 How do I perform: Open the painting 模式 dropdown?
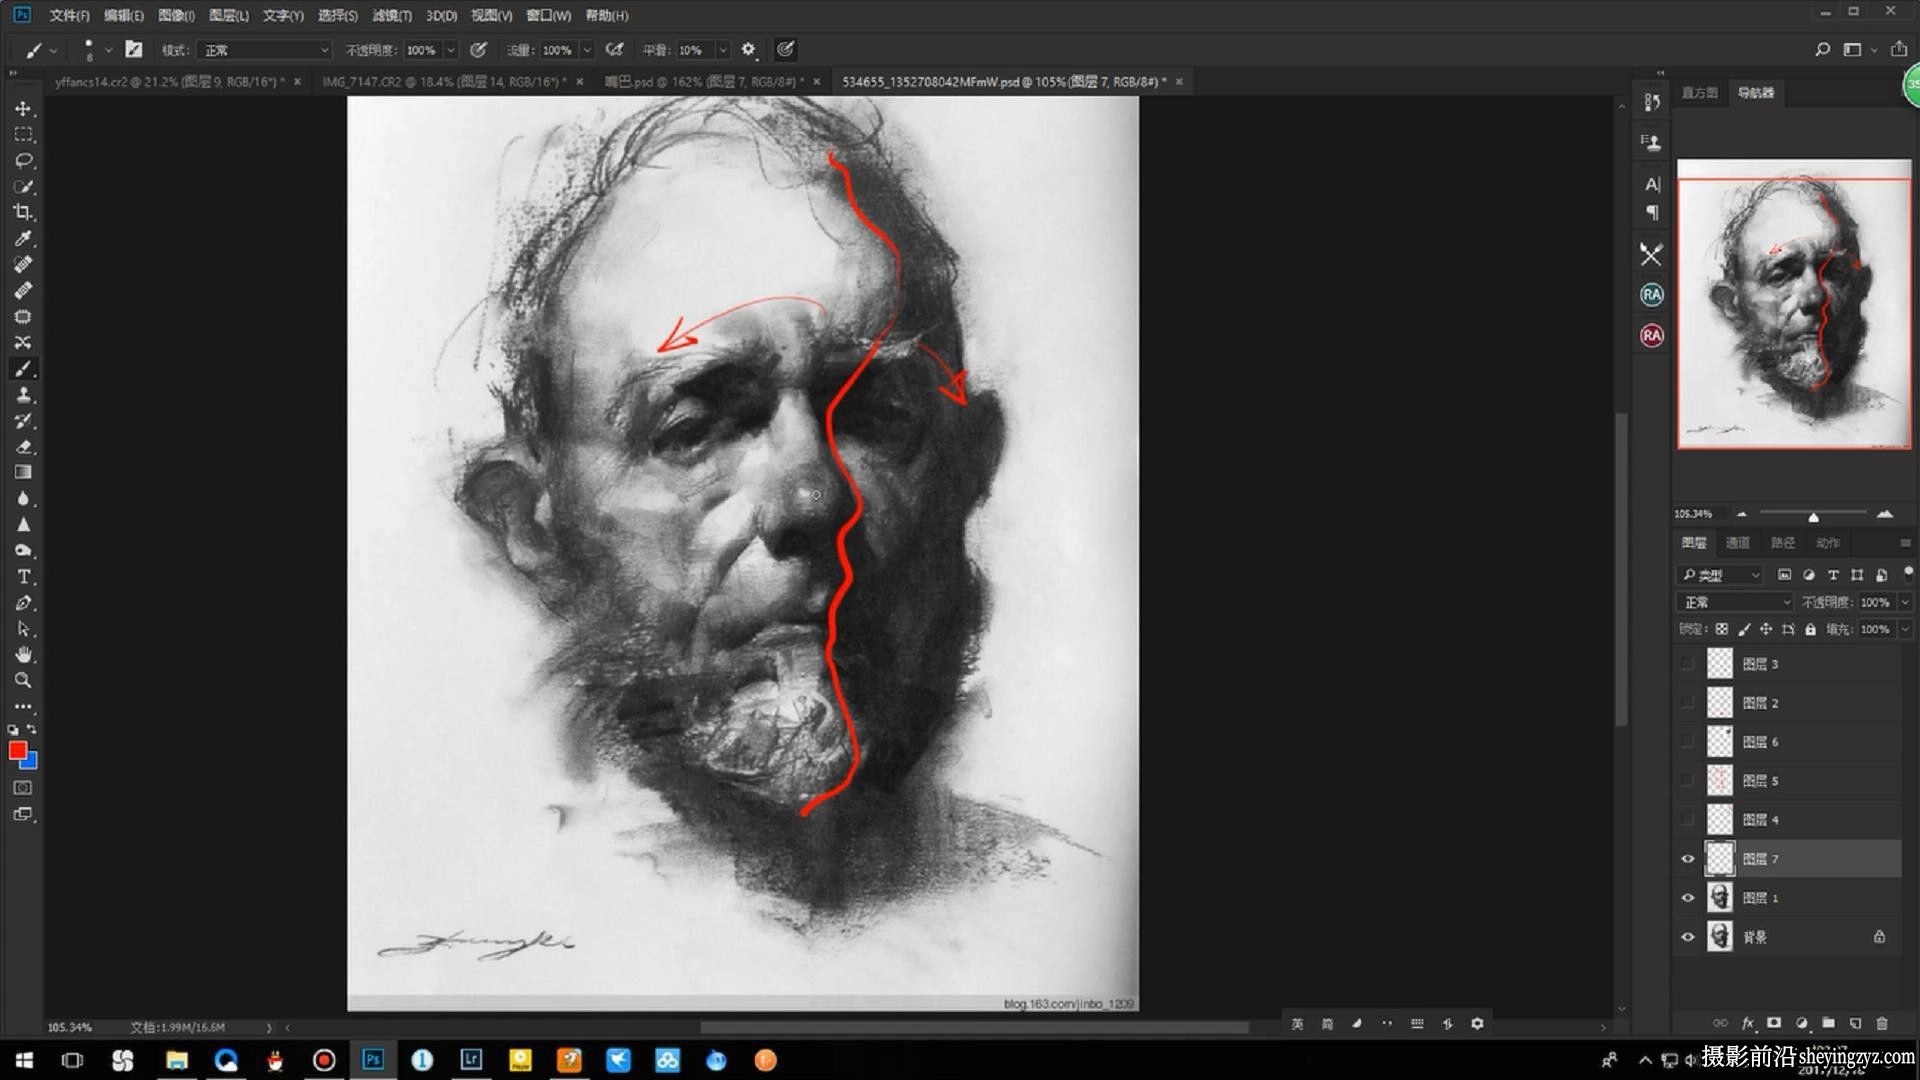point(264,50)
